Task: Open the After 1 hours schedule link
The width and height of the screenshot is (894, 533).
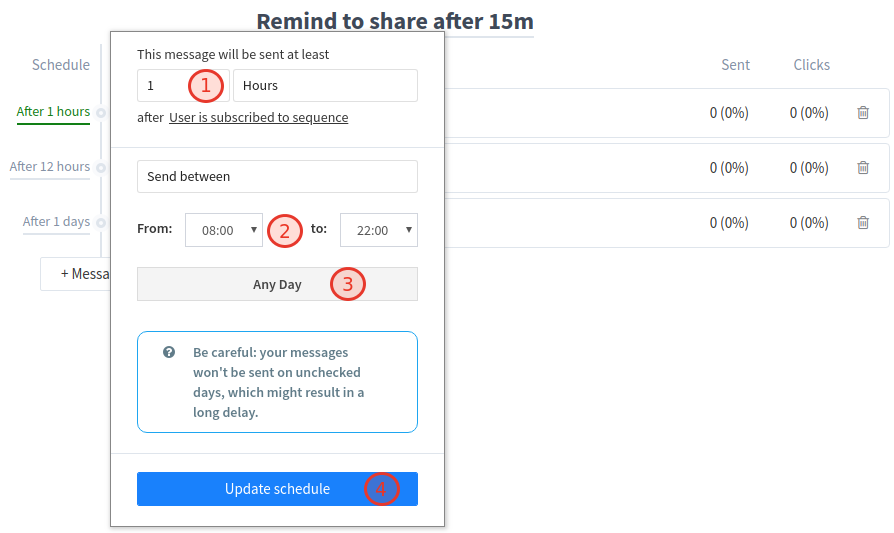Action: tap(53, 112)
